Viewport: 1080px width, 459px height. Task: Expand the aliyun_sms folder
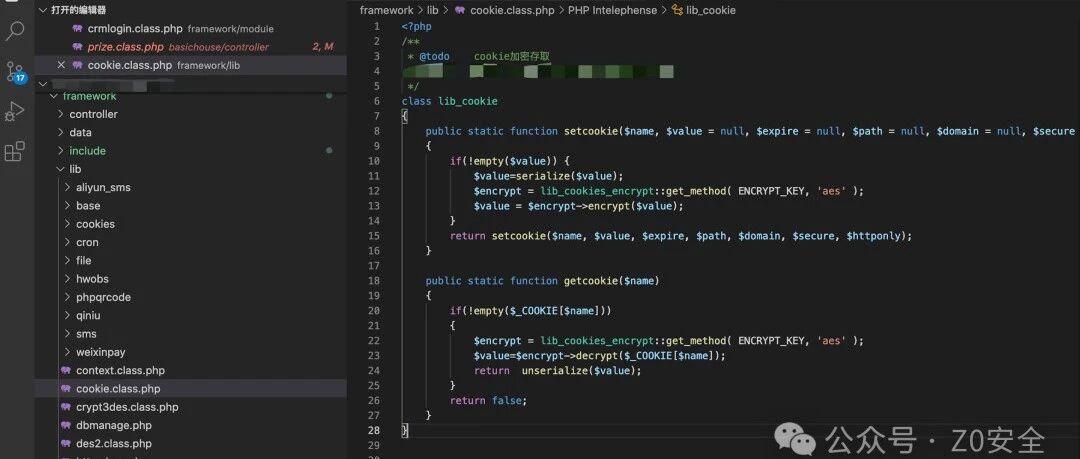tap(191, 187)
